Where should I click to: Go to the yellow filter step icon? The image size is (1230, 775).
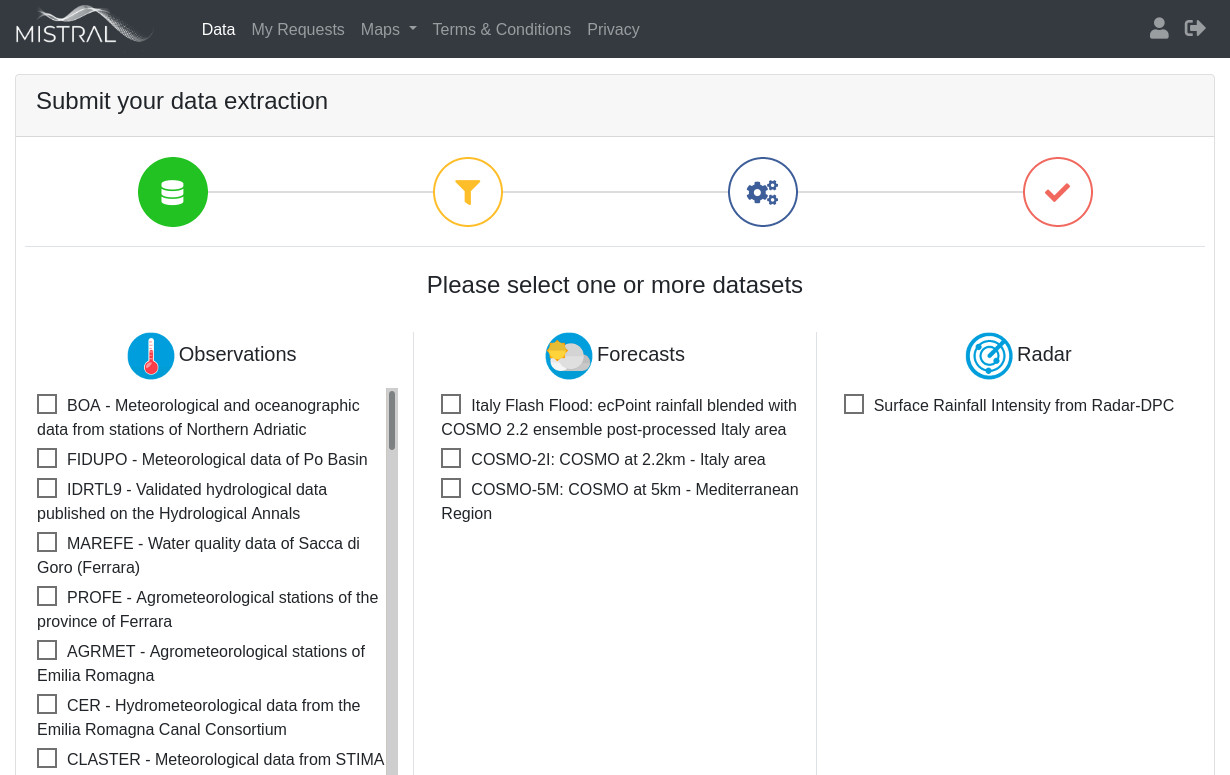coord(468,192)
